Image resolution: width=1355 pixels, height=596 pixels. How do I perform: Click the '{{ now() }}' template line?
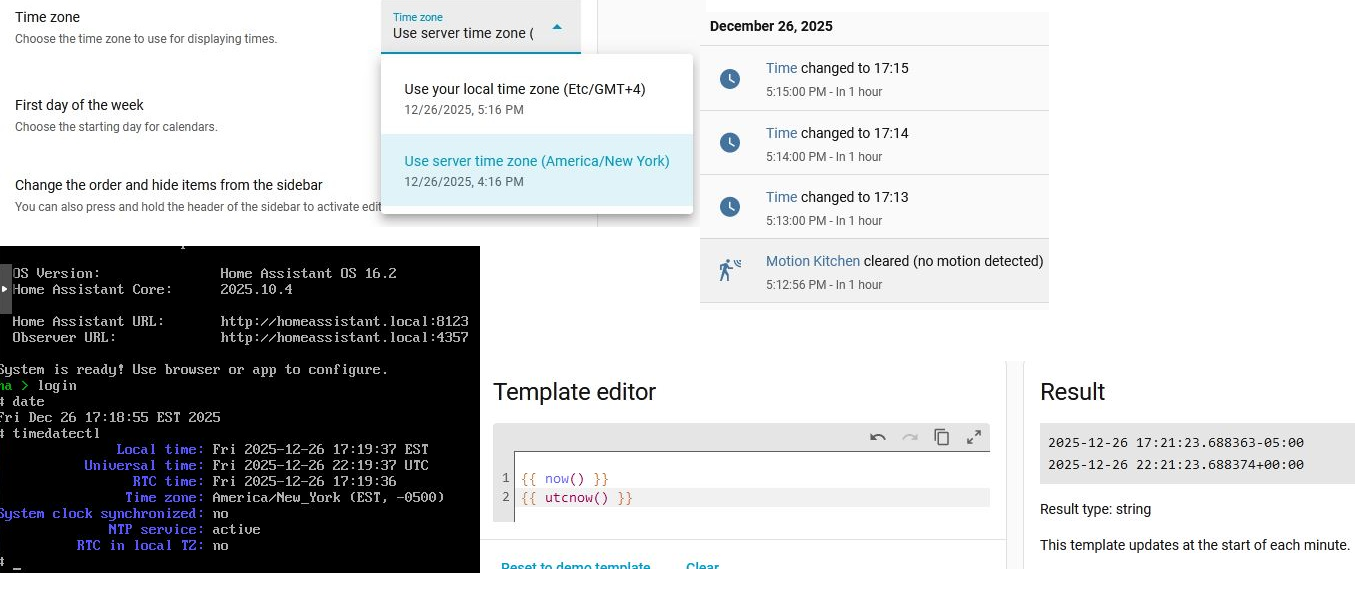(x=565, y=479)
